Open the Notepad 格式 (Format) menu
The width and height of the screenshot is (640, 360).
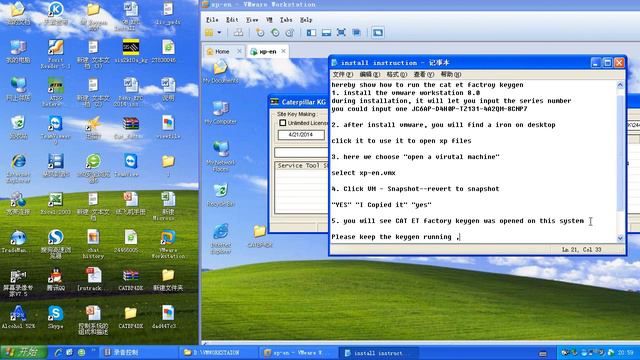(x=396, y=74)
